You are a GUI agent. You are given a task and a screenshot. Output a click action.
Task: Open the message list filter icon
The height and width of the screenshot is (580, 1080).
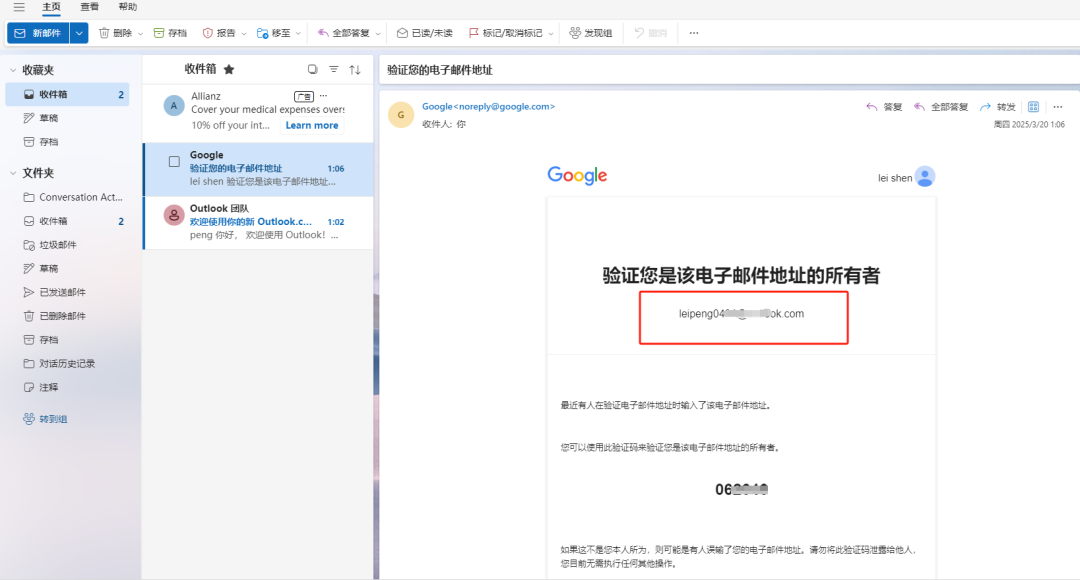[333, 69]
